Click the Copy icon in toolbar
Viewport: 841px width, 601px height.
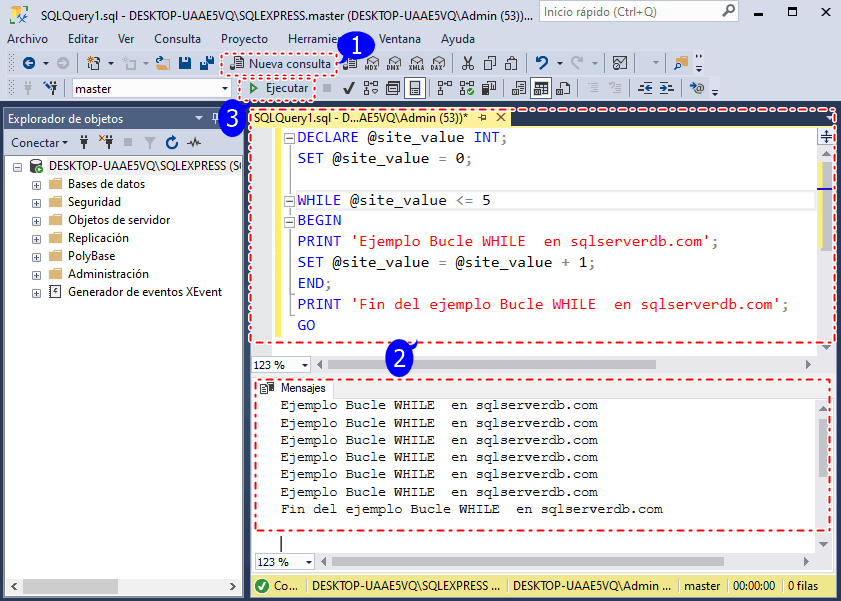pyautogui.click(x=490, y=63)
